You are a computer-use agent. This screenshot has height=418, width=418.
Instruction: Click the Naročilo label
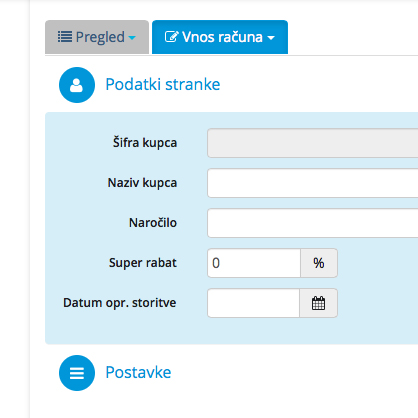pyautogui.click(x=153, y=223)
